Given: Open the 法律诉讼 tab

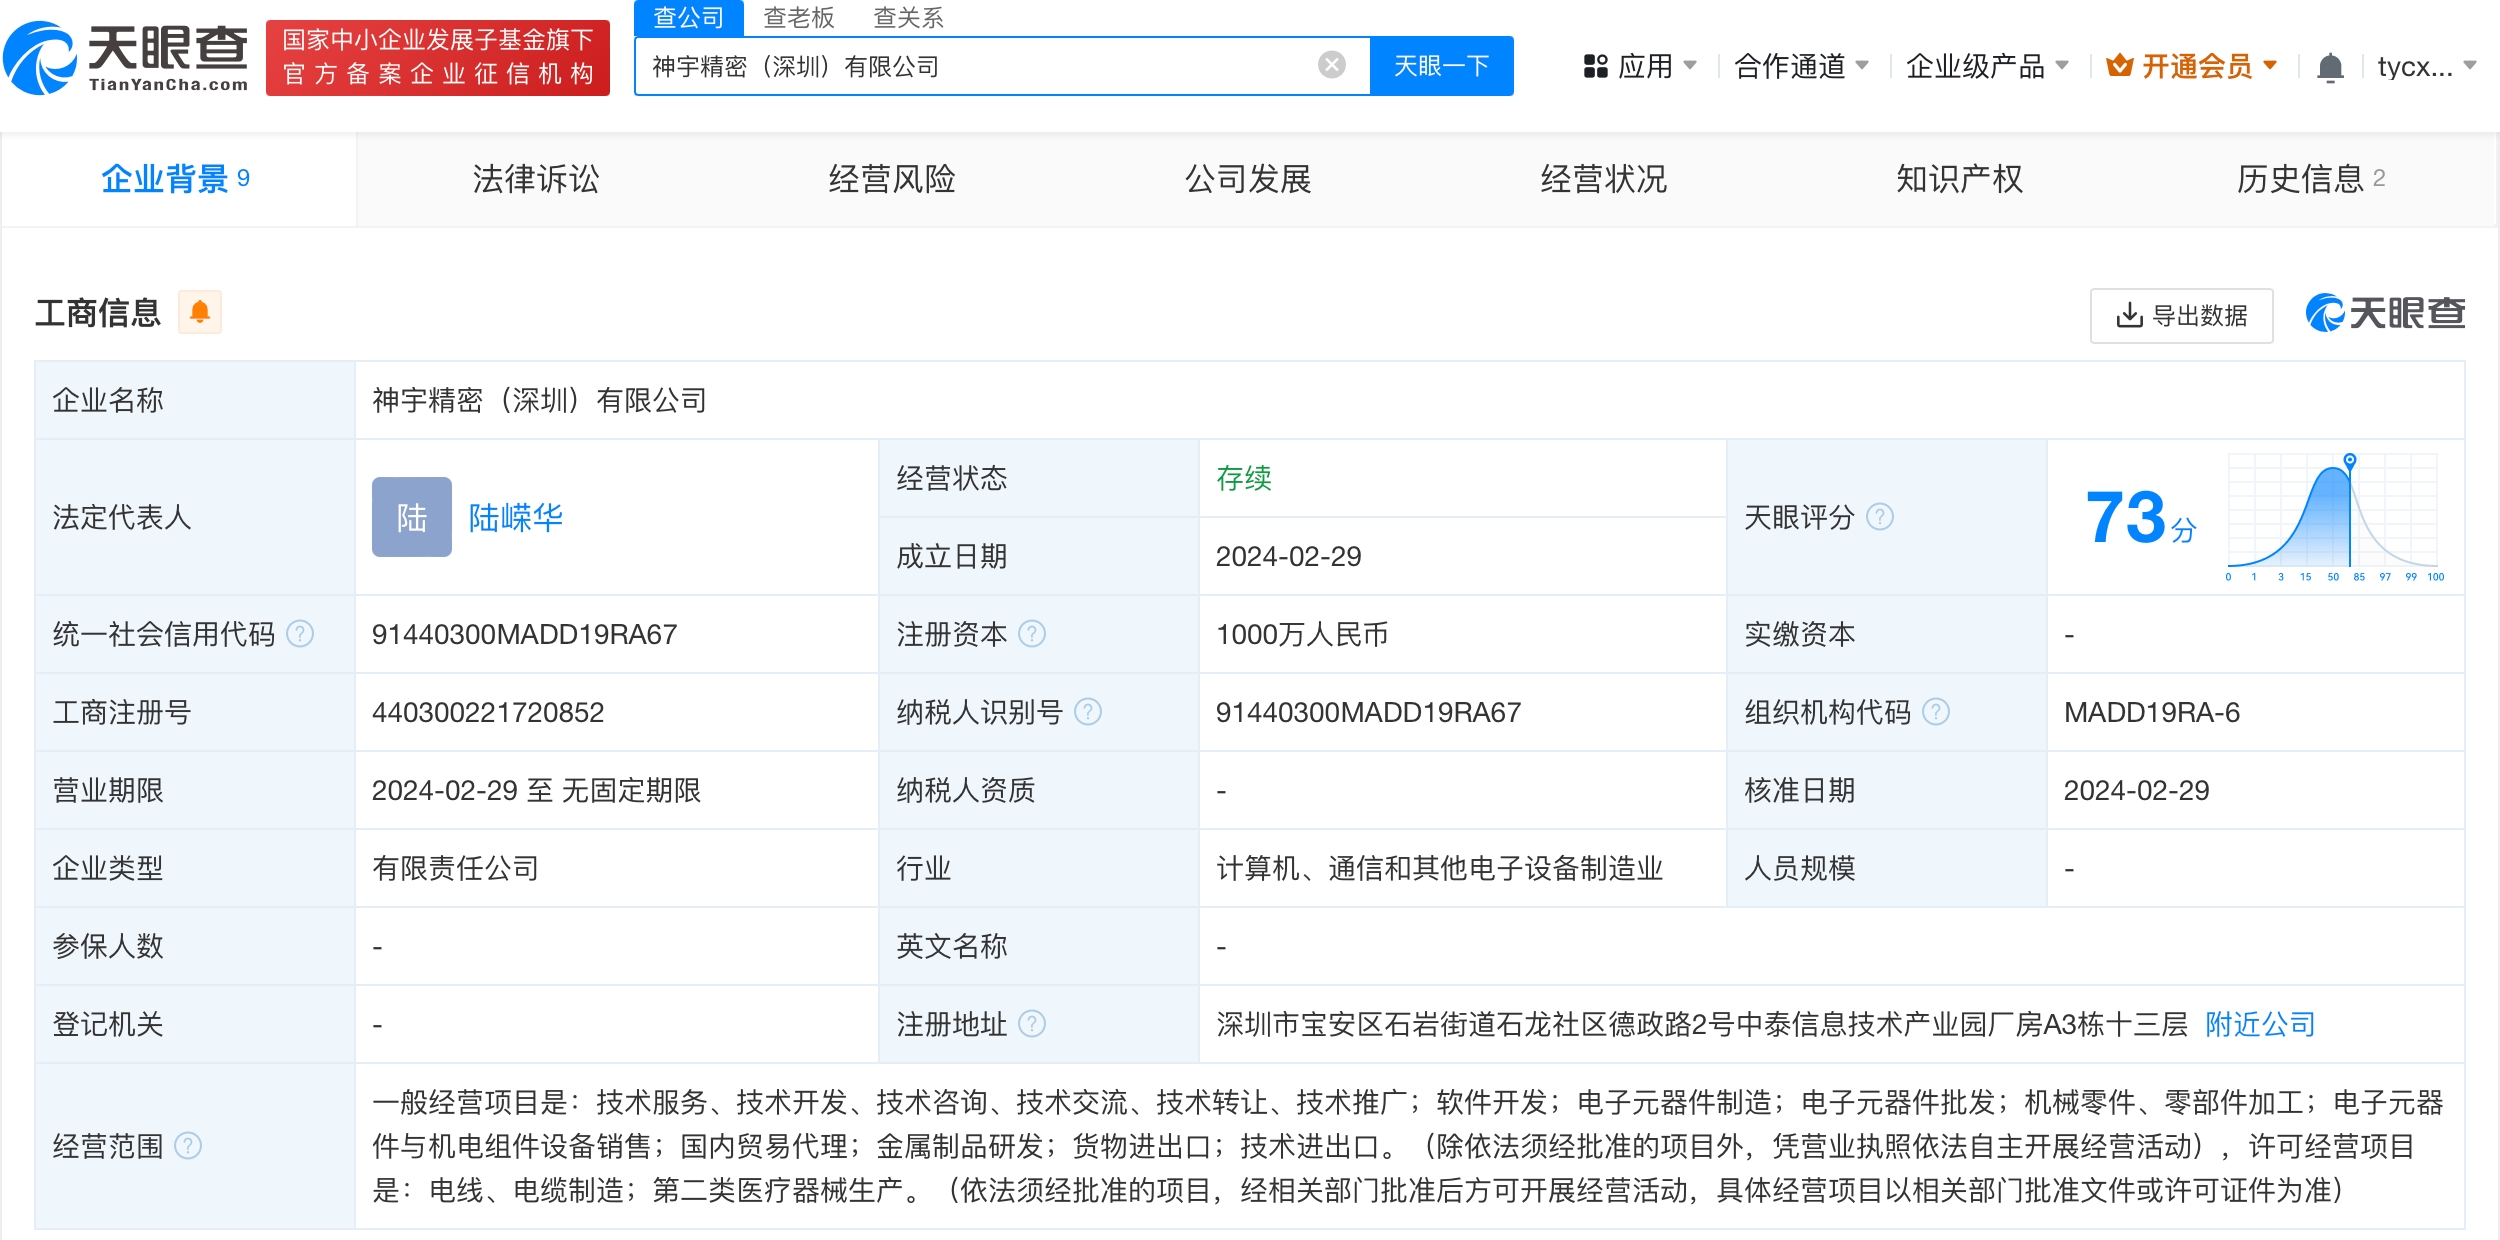Looking at the screenshot, I should coord(535,179).
